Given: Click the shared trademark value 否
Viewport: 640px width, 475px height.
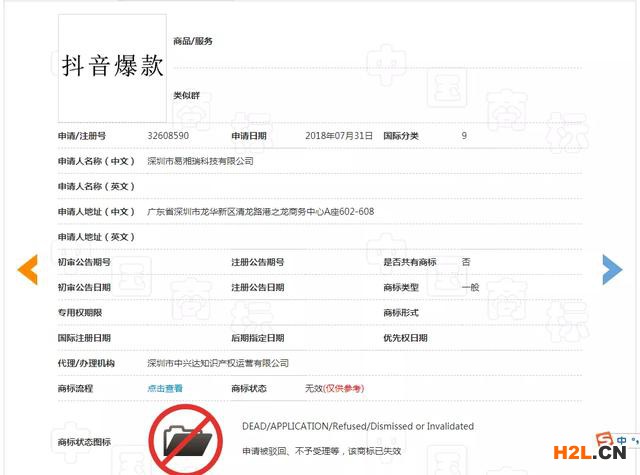Looking at the screenshot, I should 466,262.
